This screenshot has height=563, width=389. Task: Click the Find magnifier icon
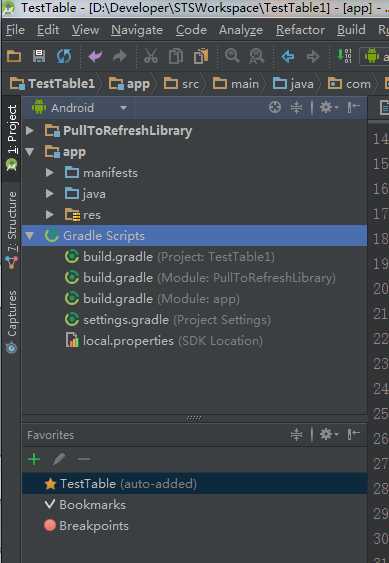click(232, 56)
